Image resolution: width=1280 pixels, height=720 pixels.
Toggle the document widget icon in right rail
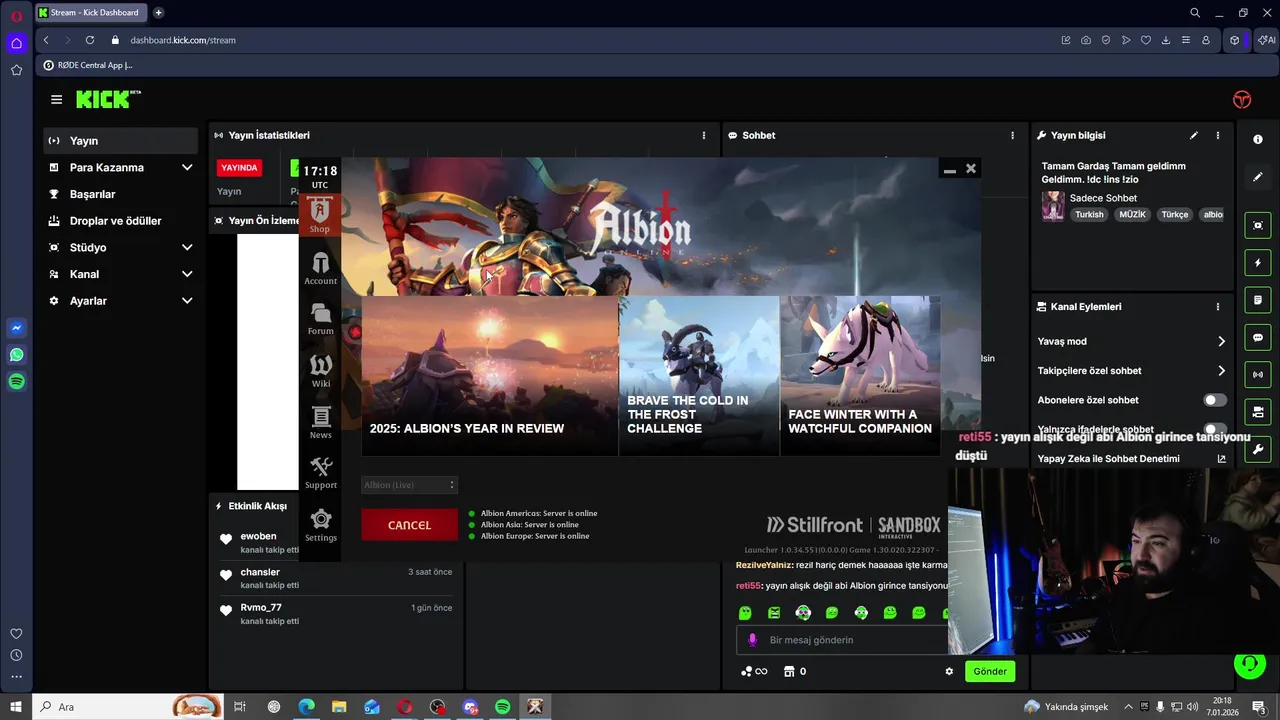click(x=1258, y=300)
